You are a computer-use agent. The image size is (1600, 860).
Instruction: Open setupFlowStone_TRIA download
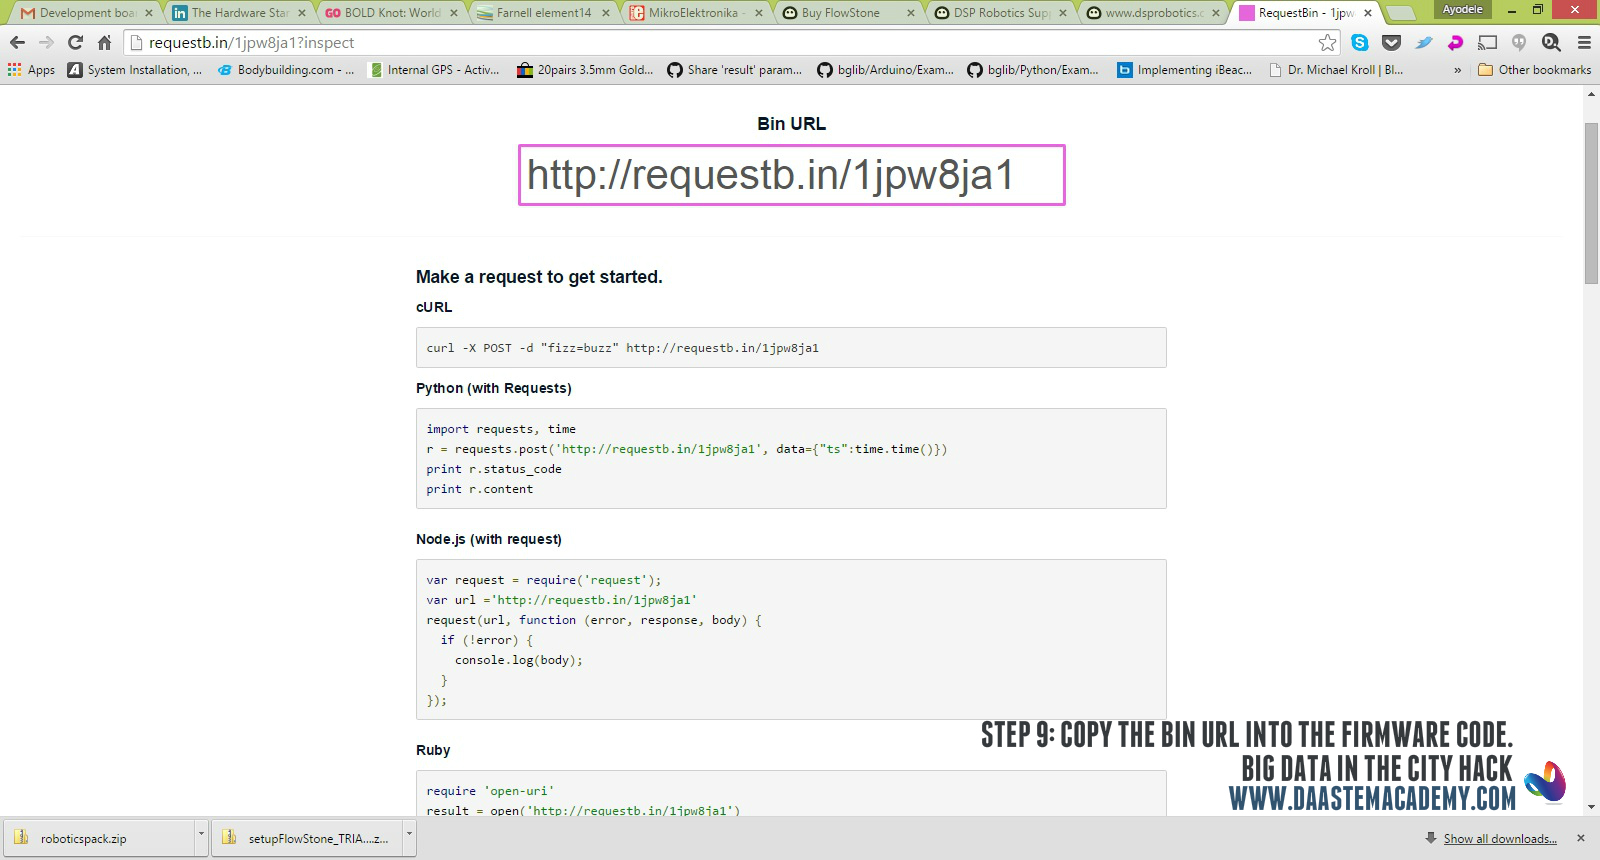[x=306, y=838]
